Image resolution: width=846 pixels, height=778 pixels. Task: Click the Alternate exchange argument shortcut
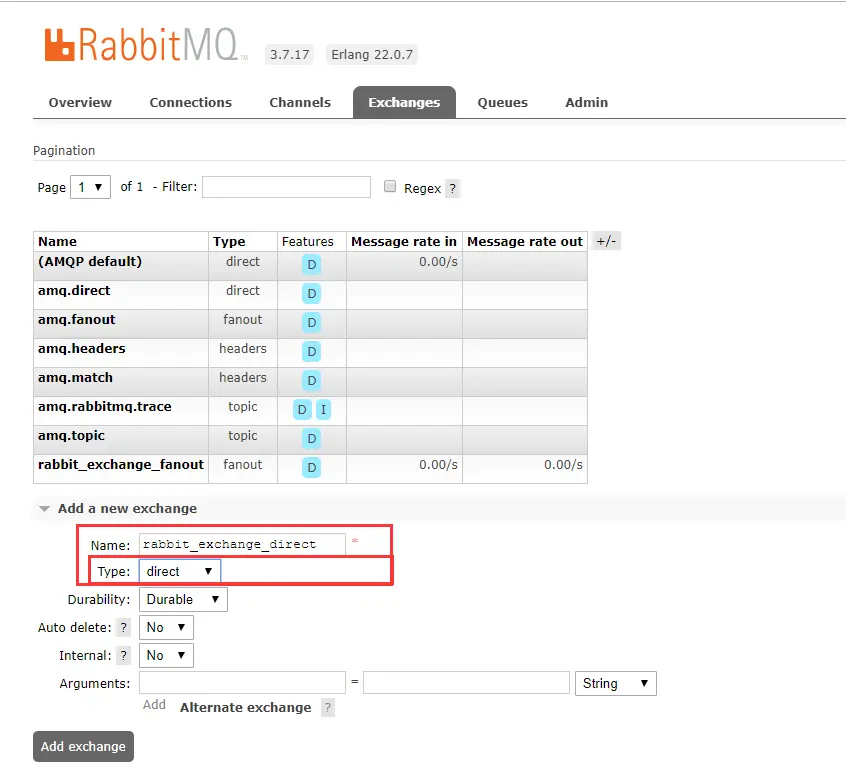click(245, 707)
